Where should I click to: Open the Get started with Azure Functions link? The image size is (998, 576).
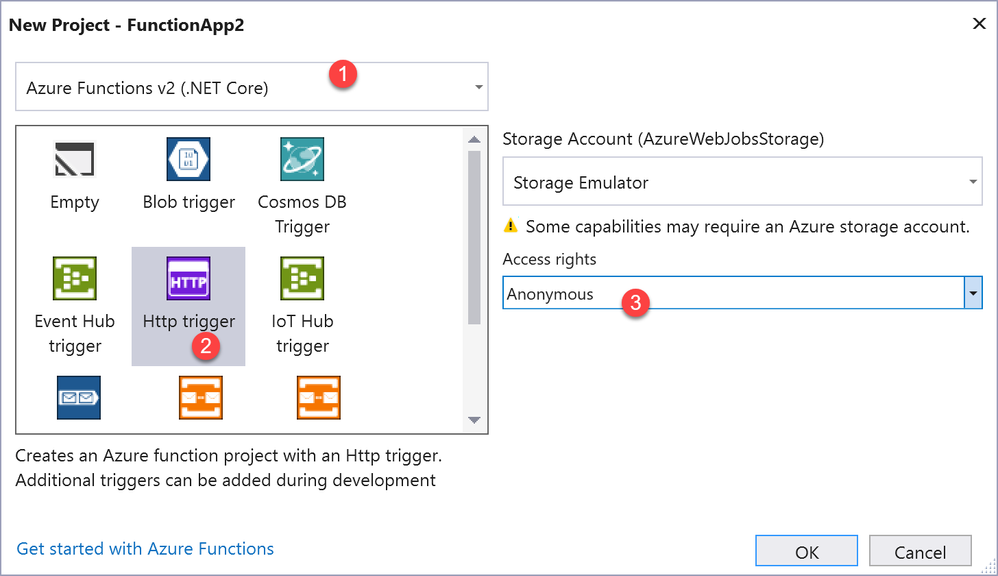pos(145,548)
